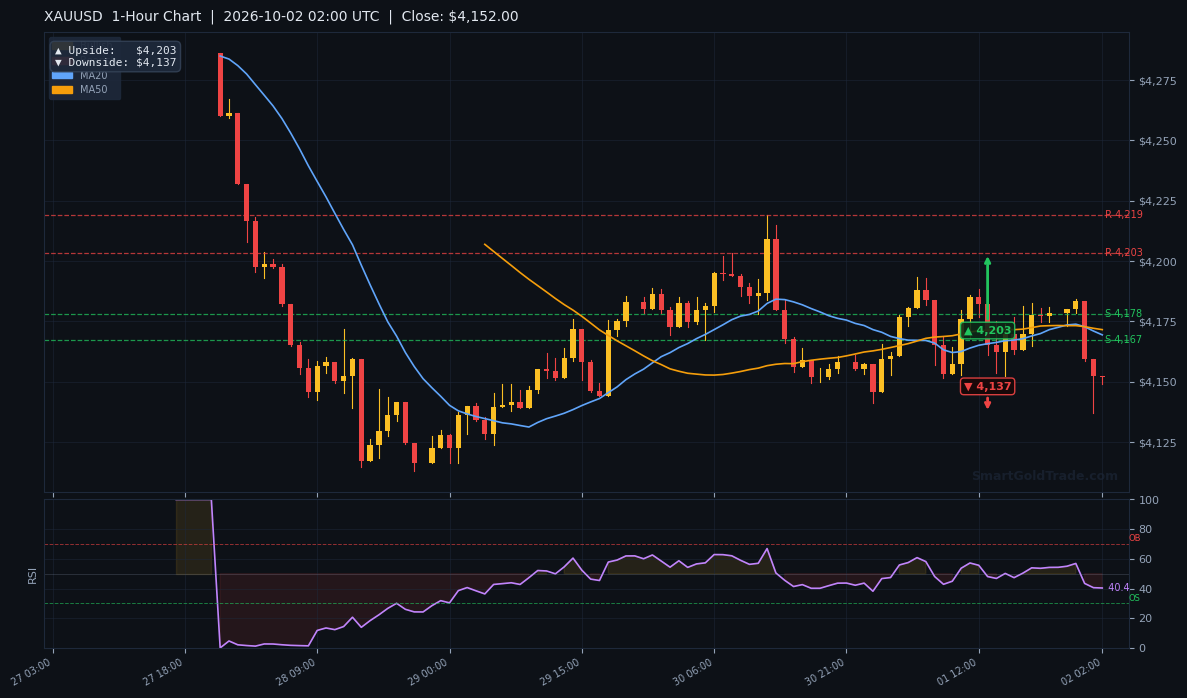
Task: Click the MA50 orange legend swatch
Action: (x=62, y=89)
